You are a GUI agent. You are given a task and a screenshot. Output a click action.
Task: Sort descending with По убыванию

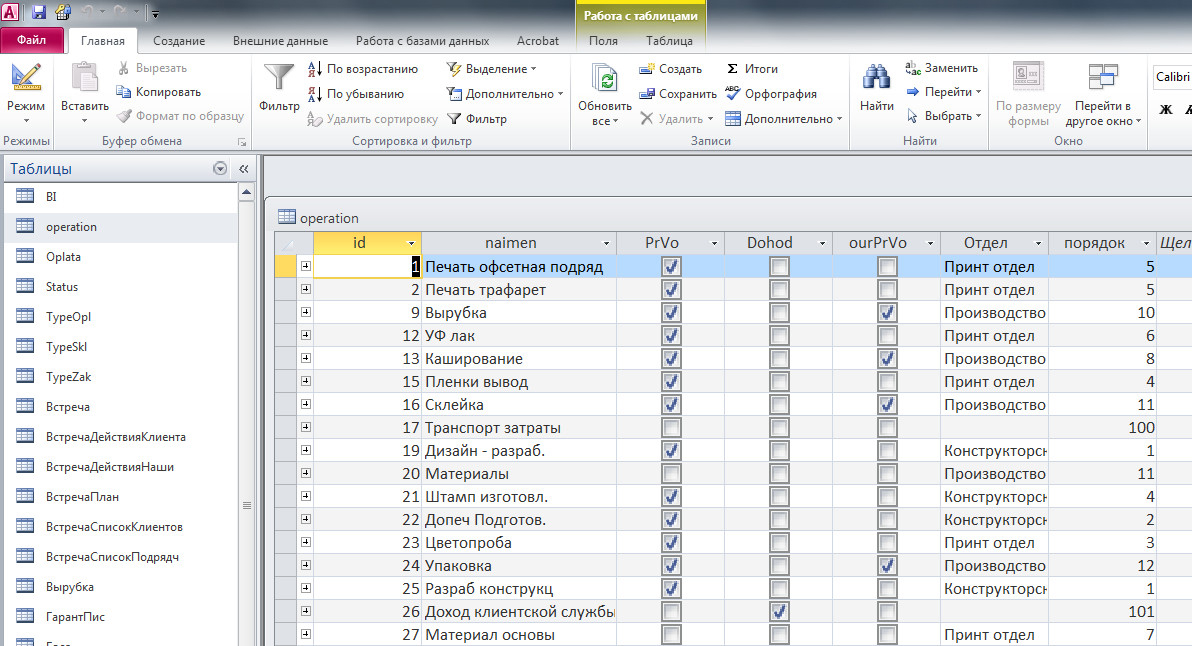[356, 94]
